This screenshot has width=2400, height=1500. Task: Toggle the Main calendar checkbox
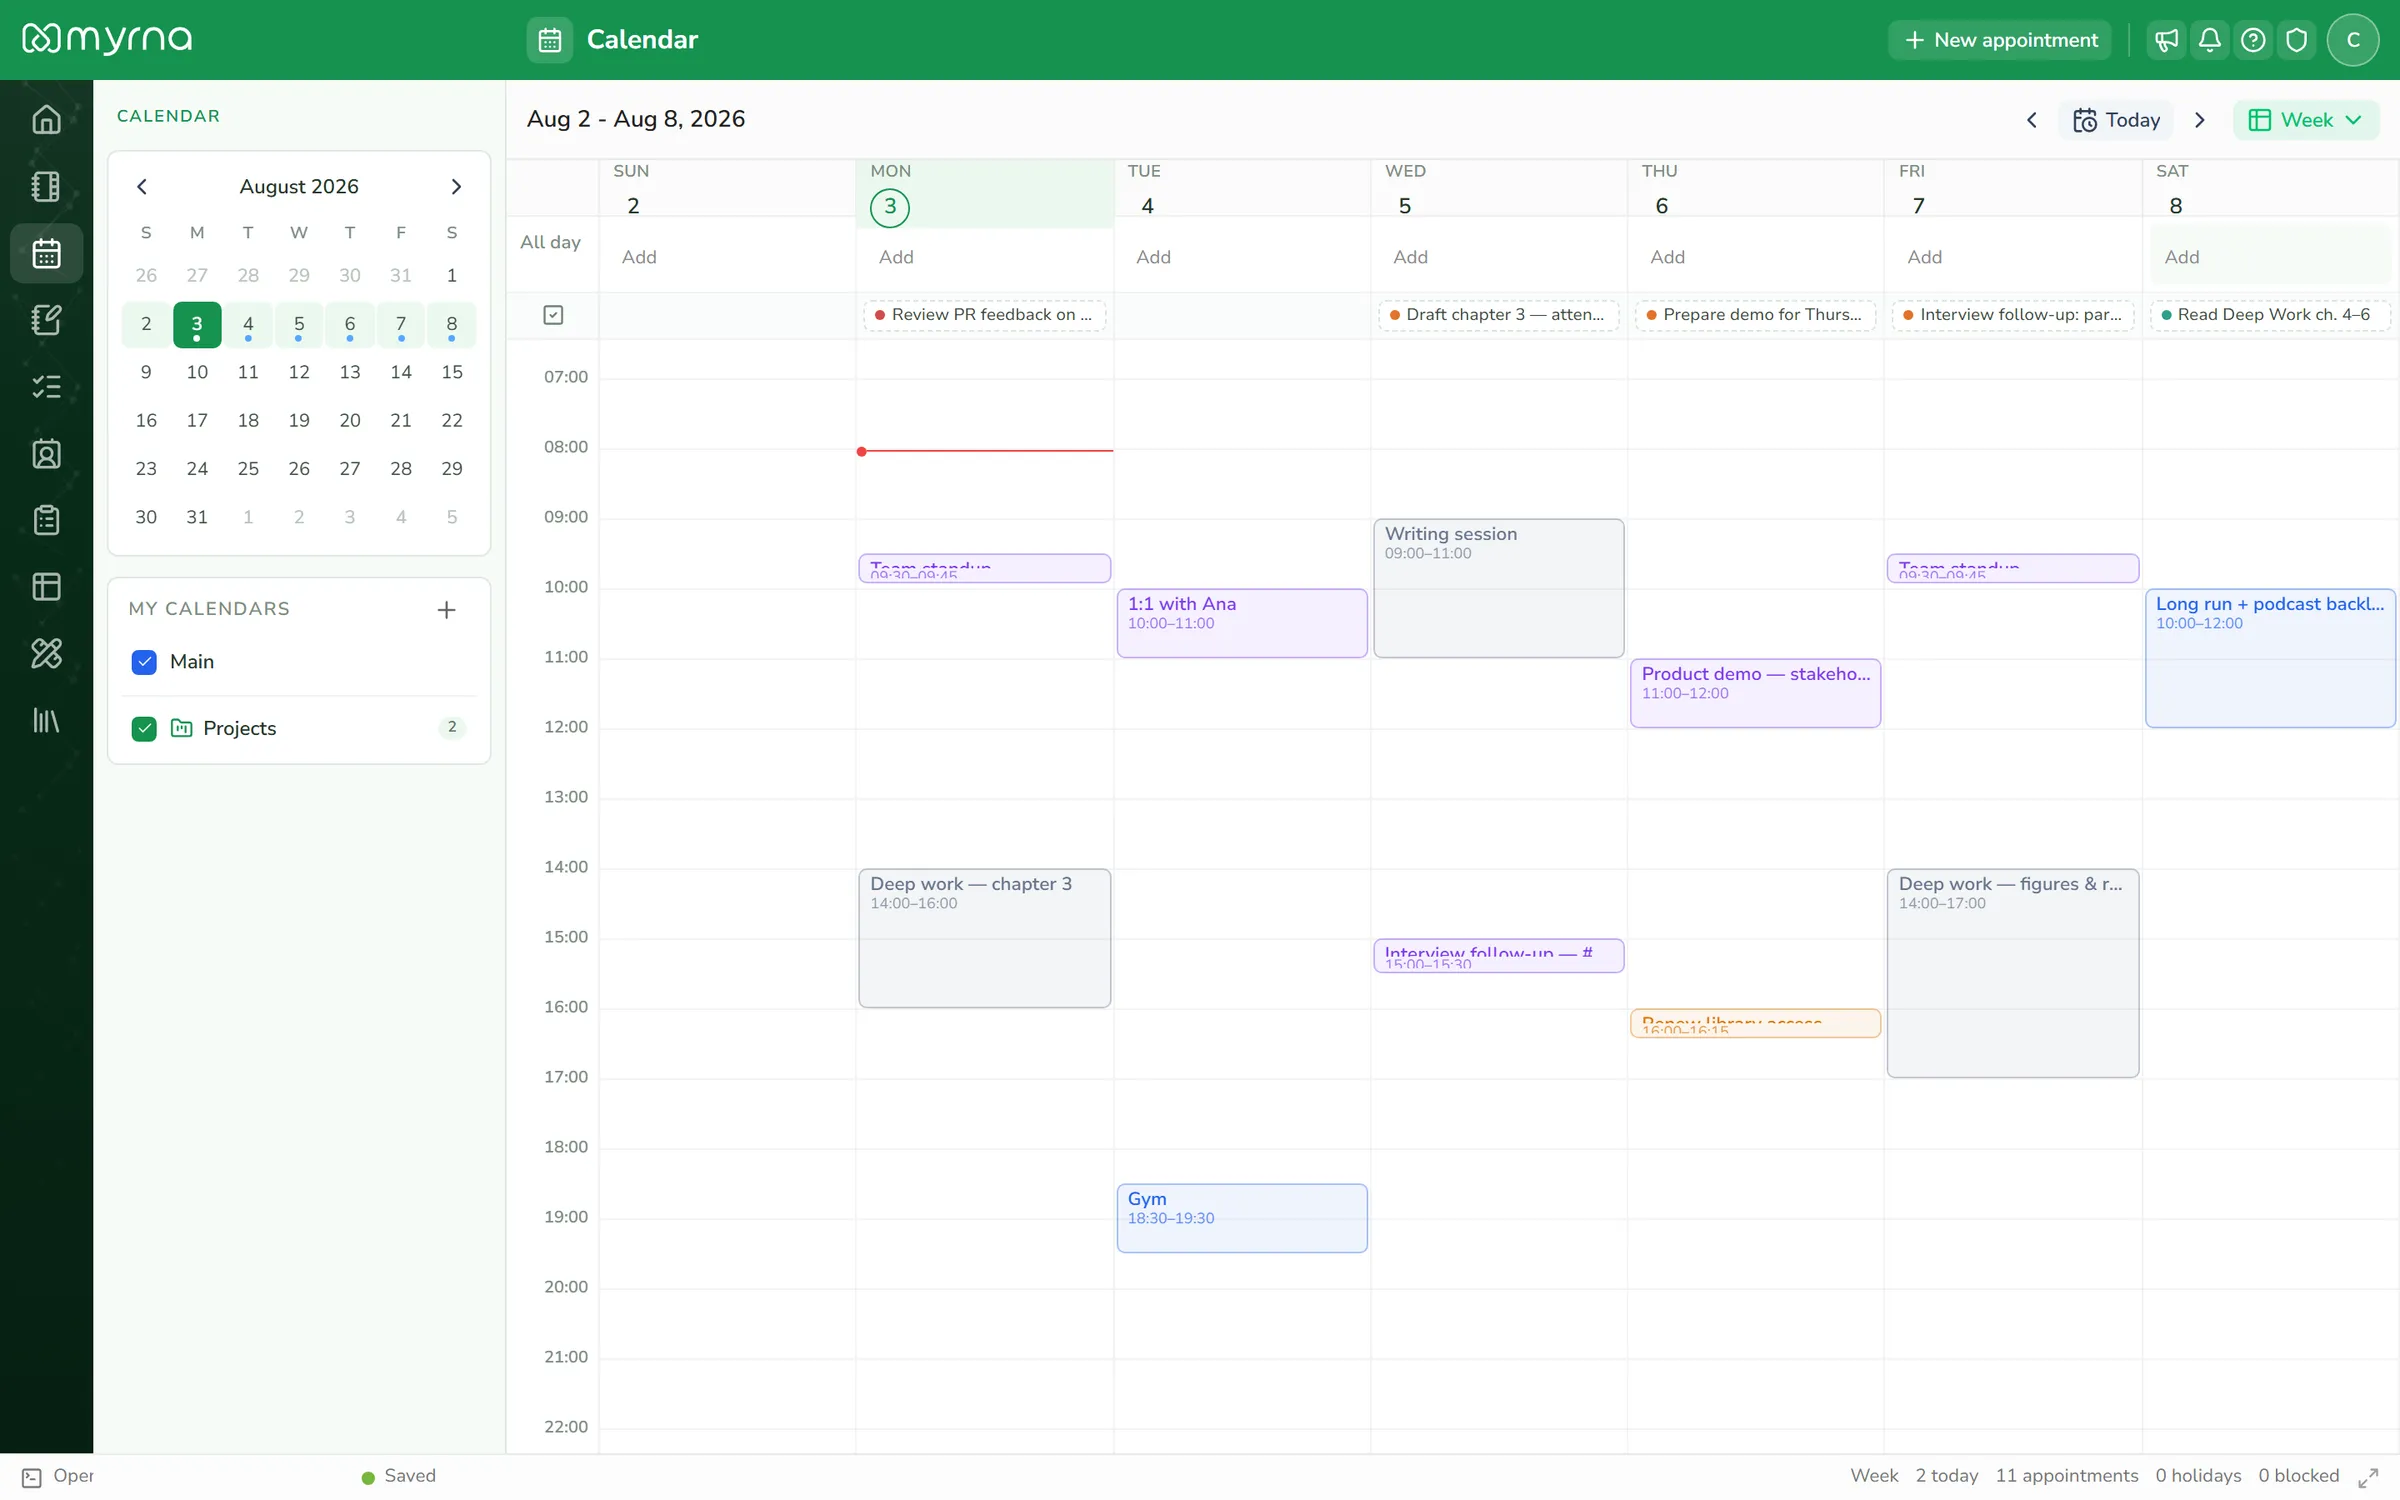pos(144,662)
